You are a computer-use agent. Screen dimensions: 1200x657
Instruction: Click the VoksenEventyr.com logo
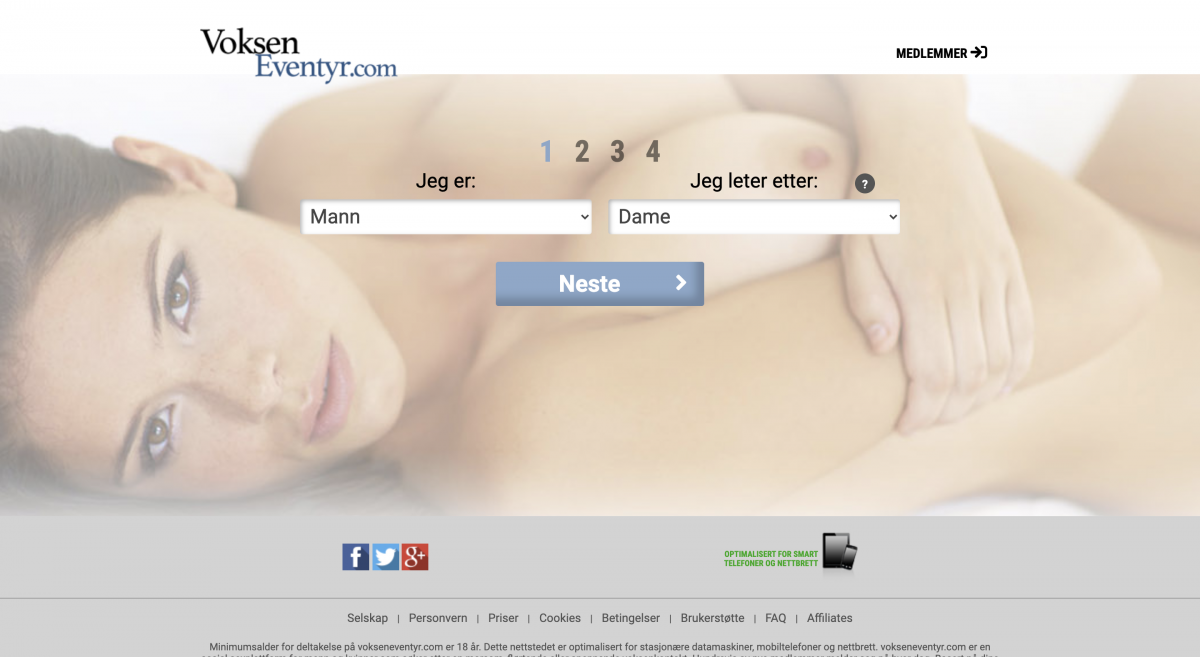[297, 51]
